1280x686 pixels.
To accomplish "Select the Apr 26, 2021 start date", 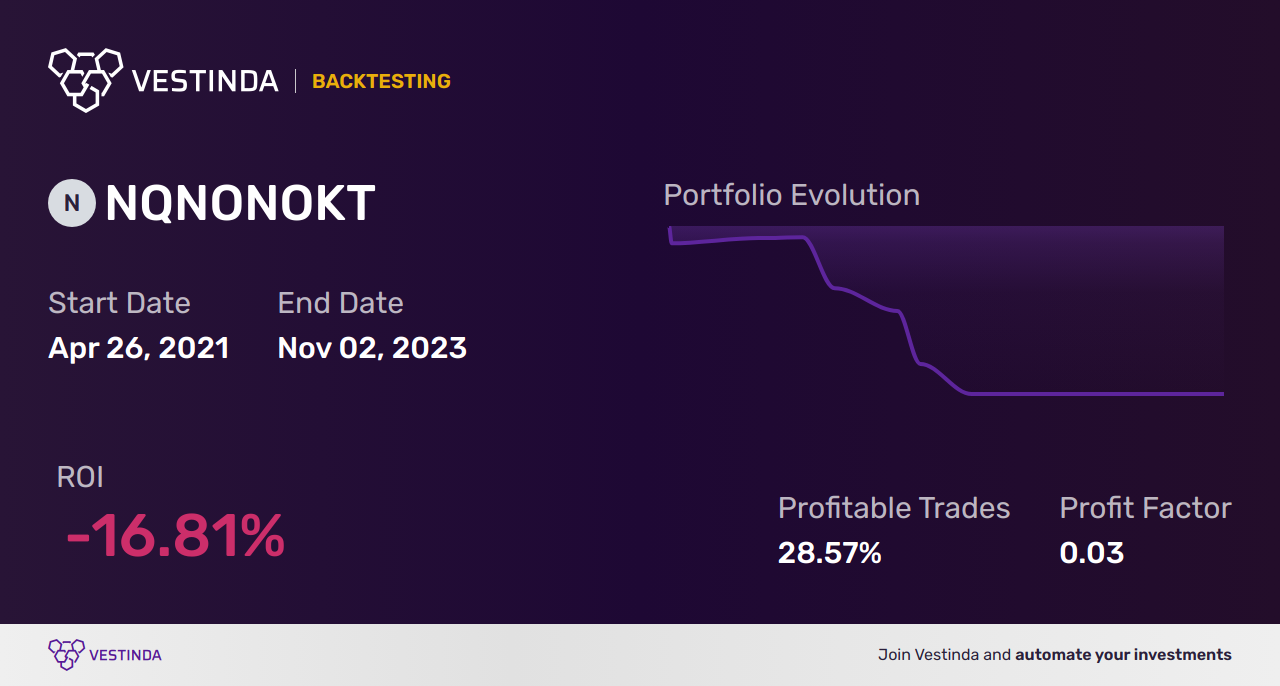I will pyautogui.click(x=139, y=348).
